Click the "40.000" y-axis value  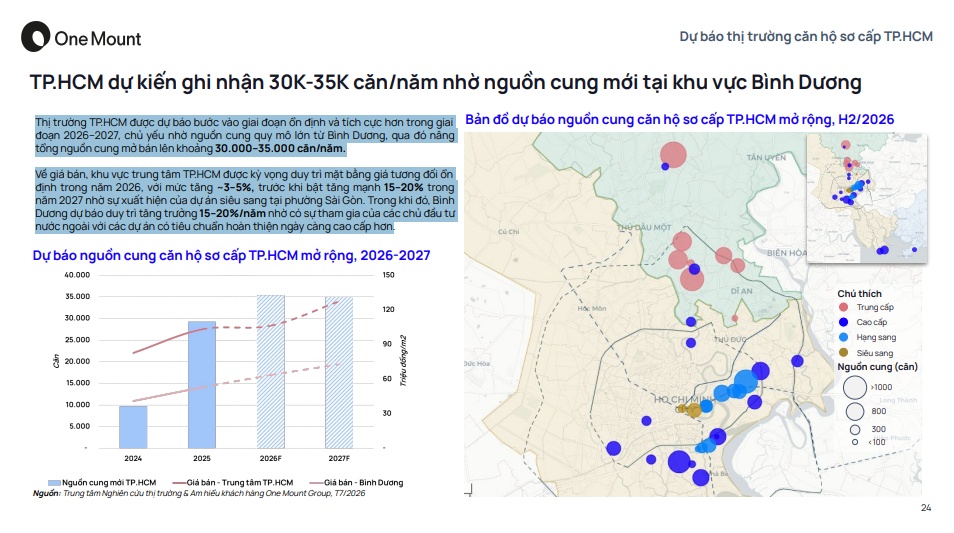coord(77,275)
